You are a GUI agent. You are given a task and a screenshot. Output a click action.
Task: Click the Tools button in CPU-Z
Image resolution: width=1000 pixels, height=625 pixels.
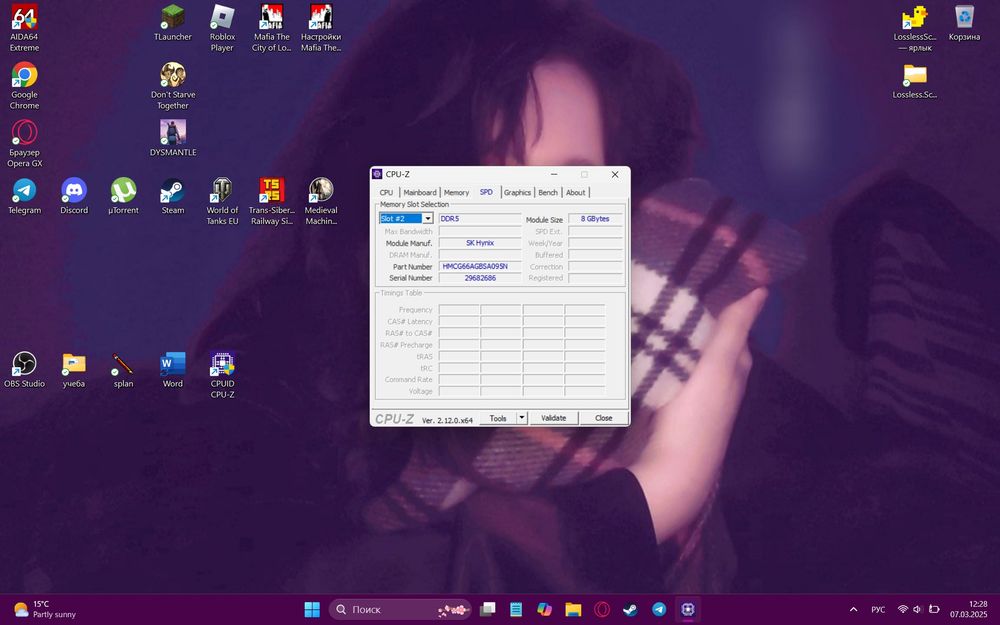coord(497,418)
